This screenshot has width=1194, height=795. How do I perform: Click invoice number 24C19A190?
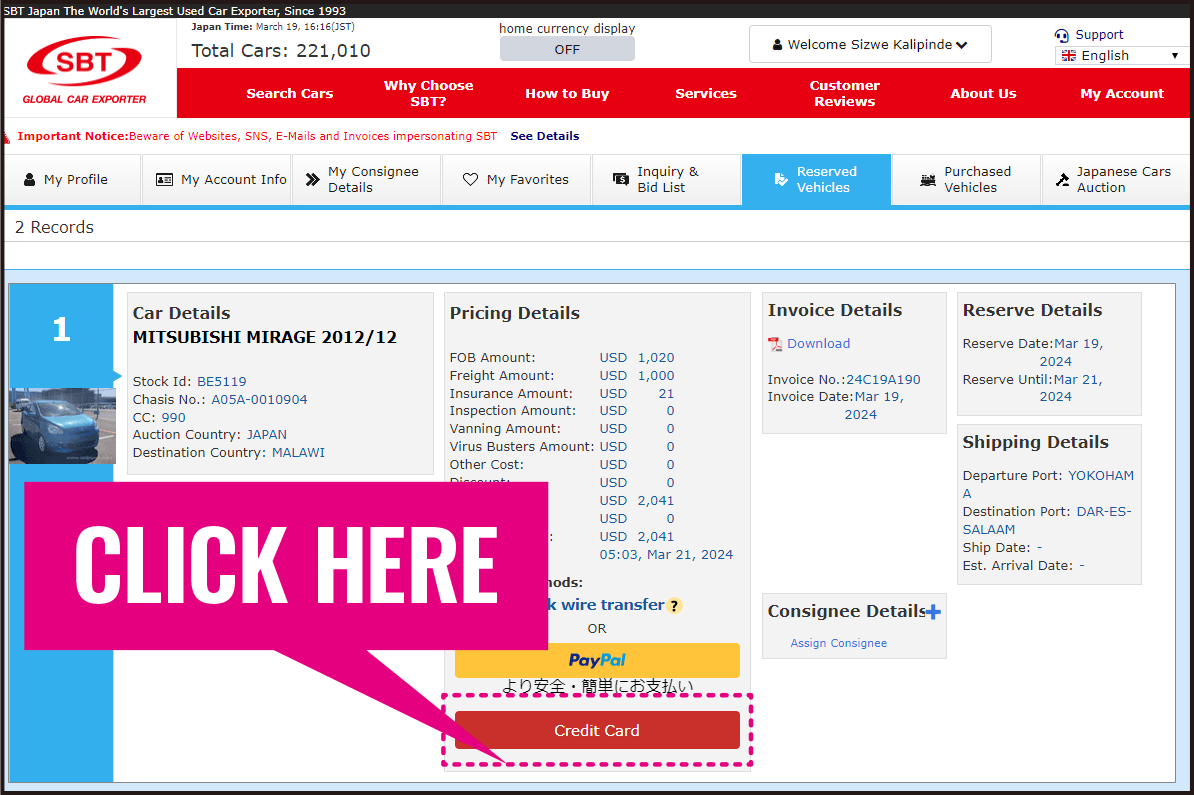[883, 380]
